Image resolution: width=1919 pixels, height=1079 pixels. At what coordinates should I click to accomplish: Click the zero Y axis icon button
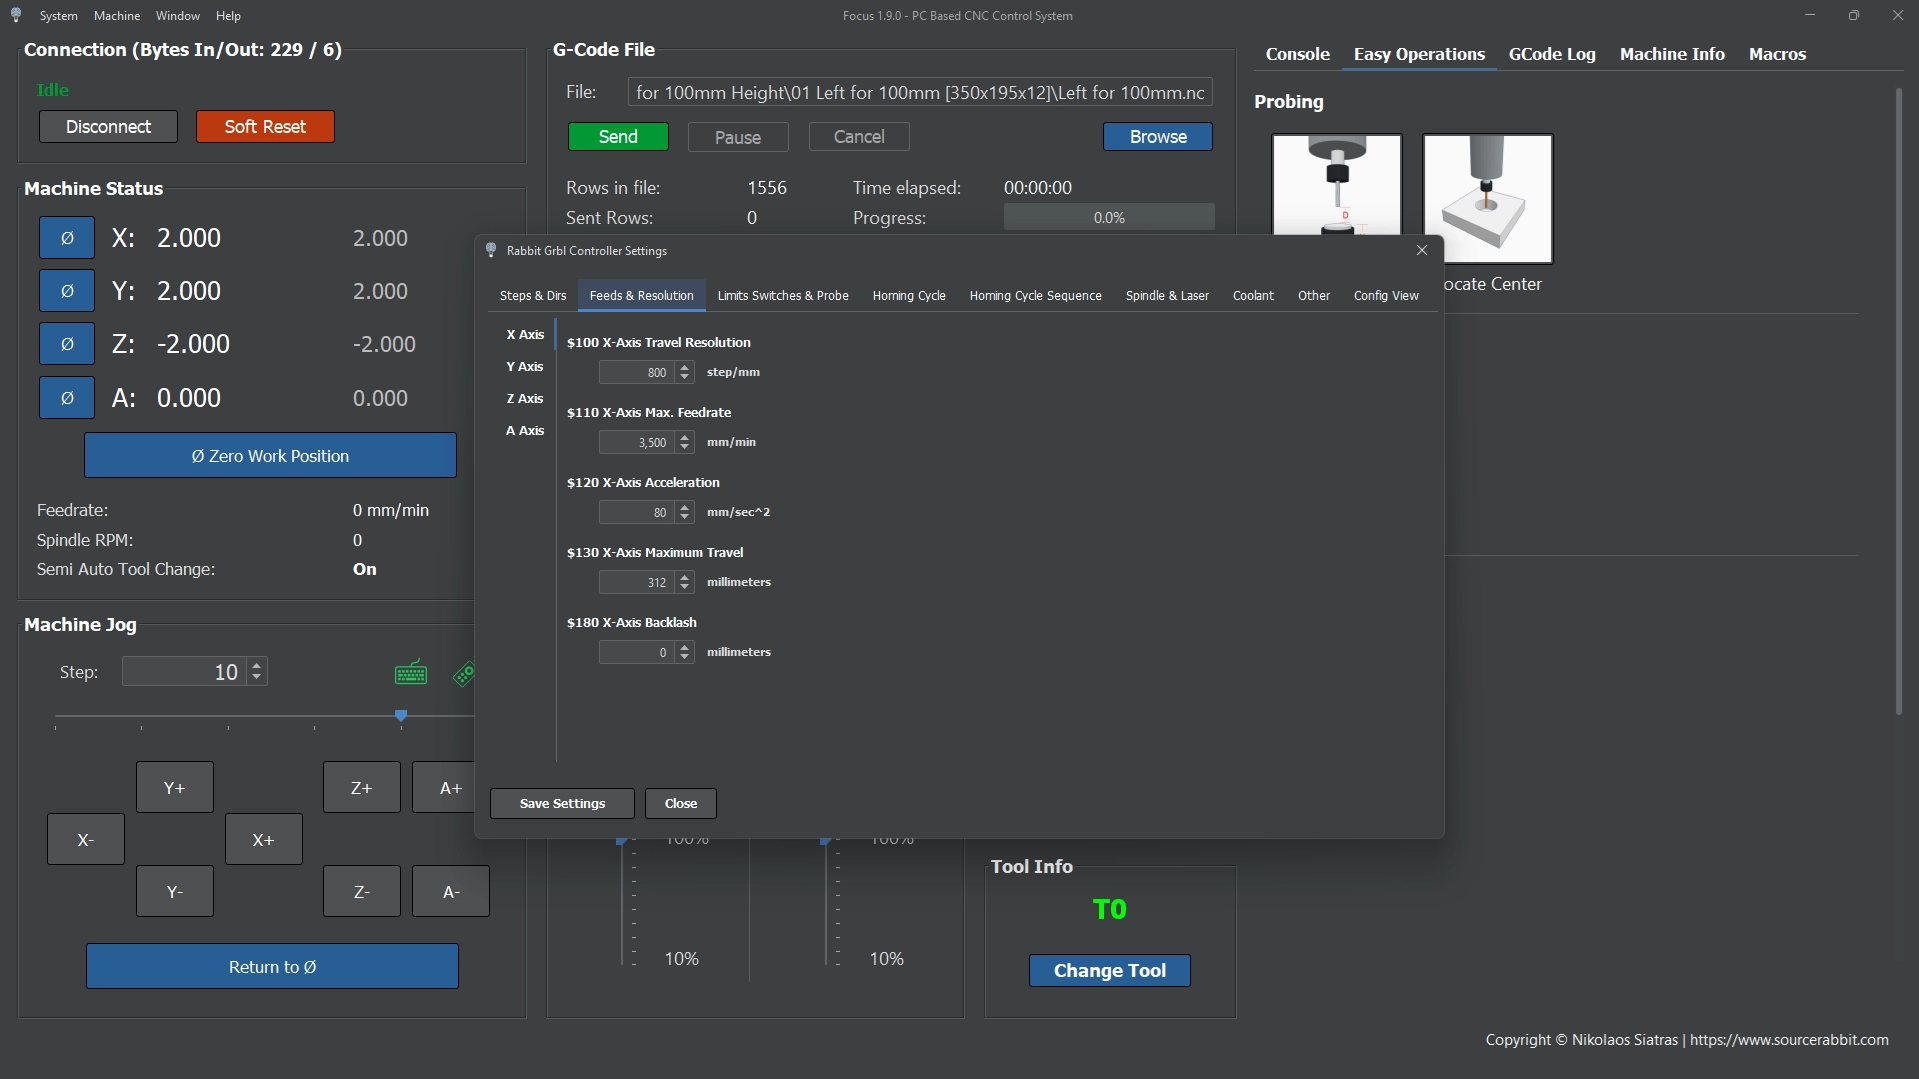(67, 291)
